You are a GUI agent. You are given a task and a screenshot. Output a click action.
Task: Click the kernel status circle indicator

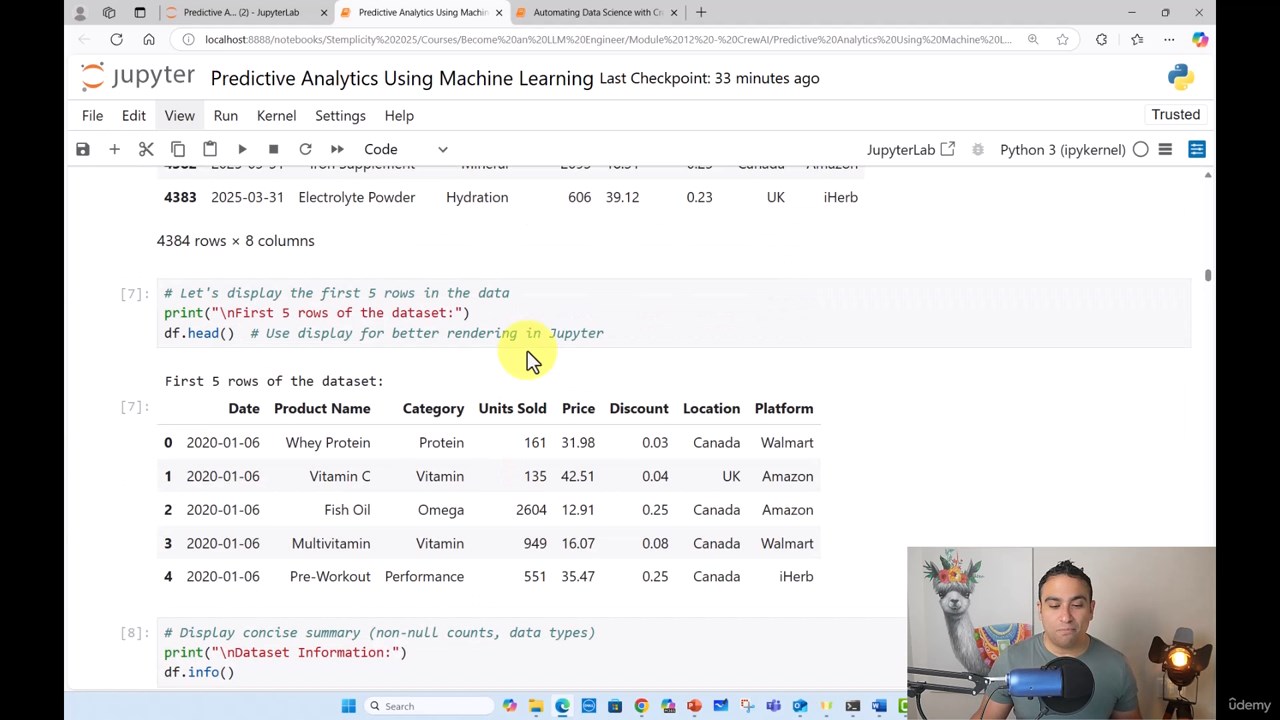(1141, 149)
